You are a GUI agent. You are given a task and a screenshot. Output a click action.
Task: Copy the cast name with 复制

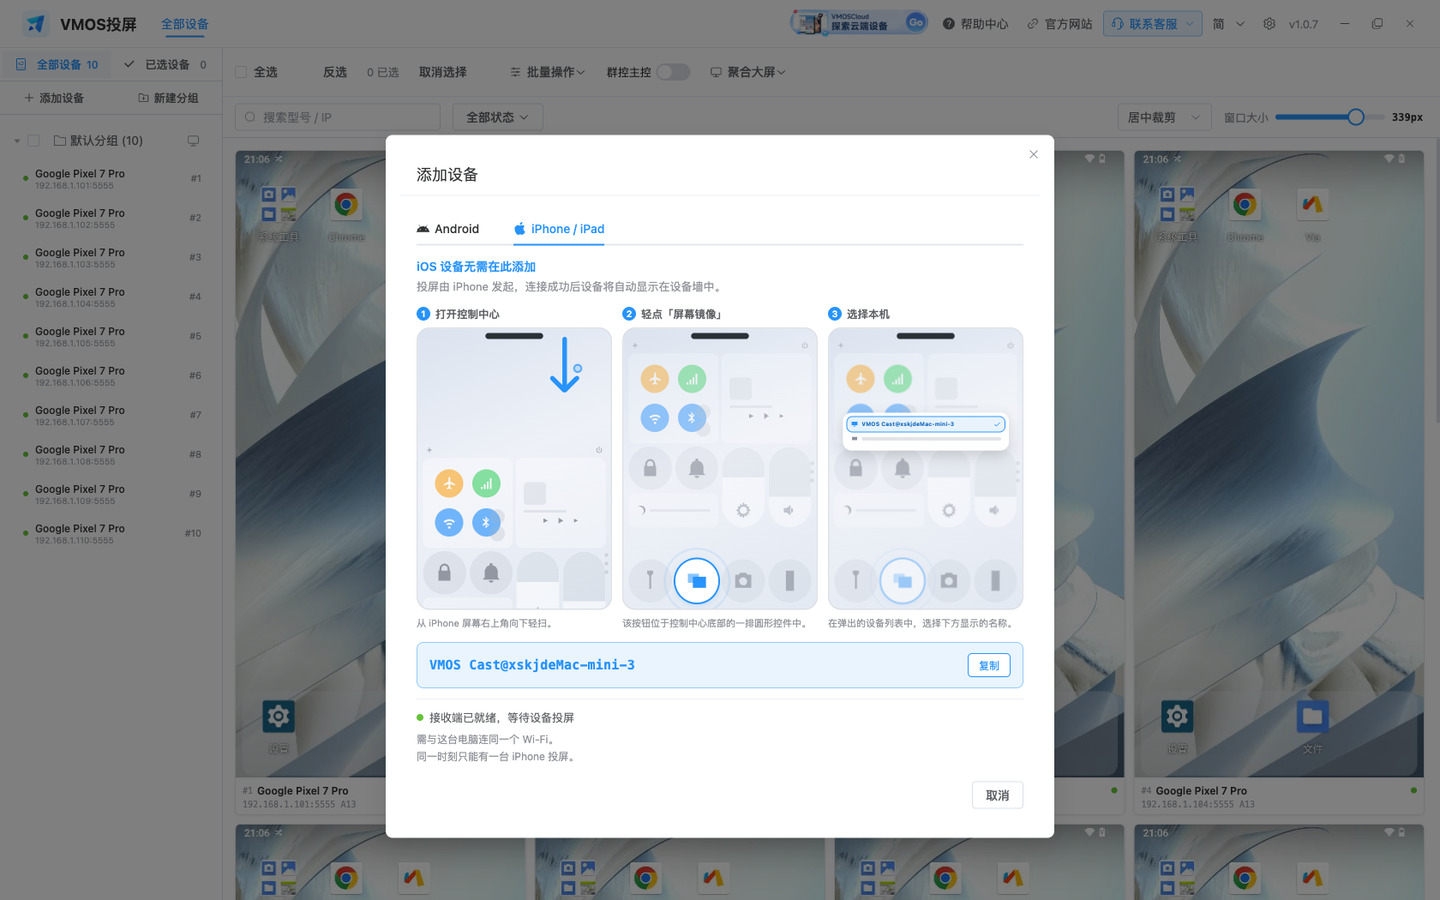point(989,665)
